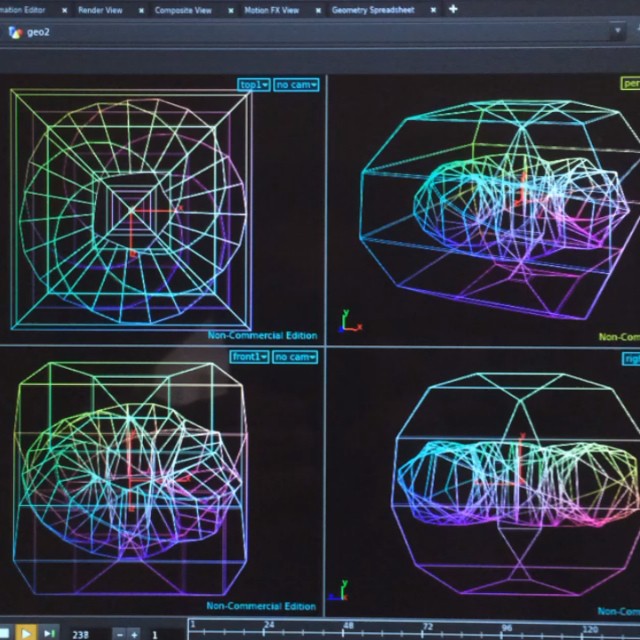Screen dimensions: 640x640
Task: Click frame 48 on the timeline
Action: (348, 630)
